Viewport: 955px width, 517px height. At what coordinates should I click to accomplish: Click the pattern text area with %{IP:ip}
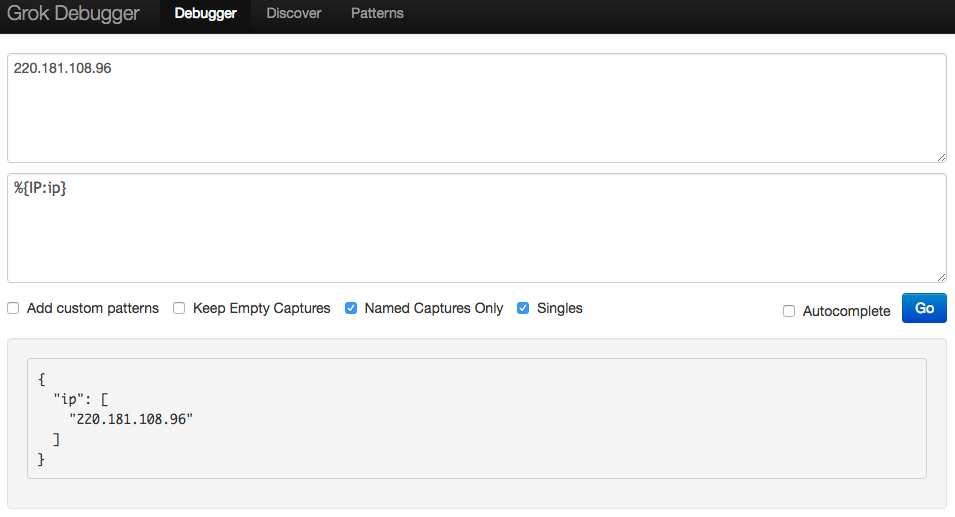(x=477, y=228)
